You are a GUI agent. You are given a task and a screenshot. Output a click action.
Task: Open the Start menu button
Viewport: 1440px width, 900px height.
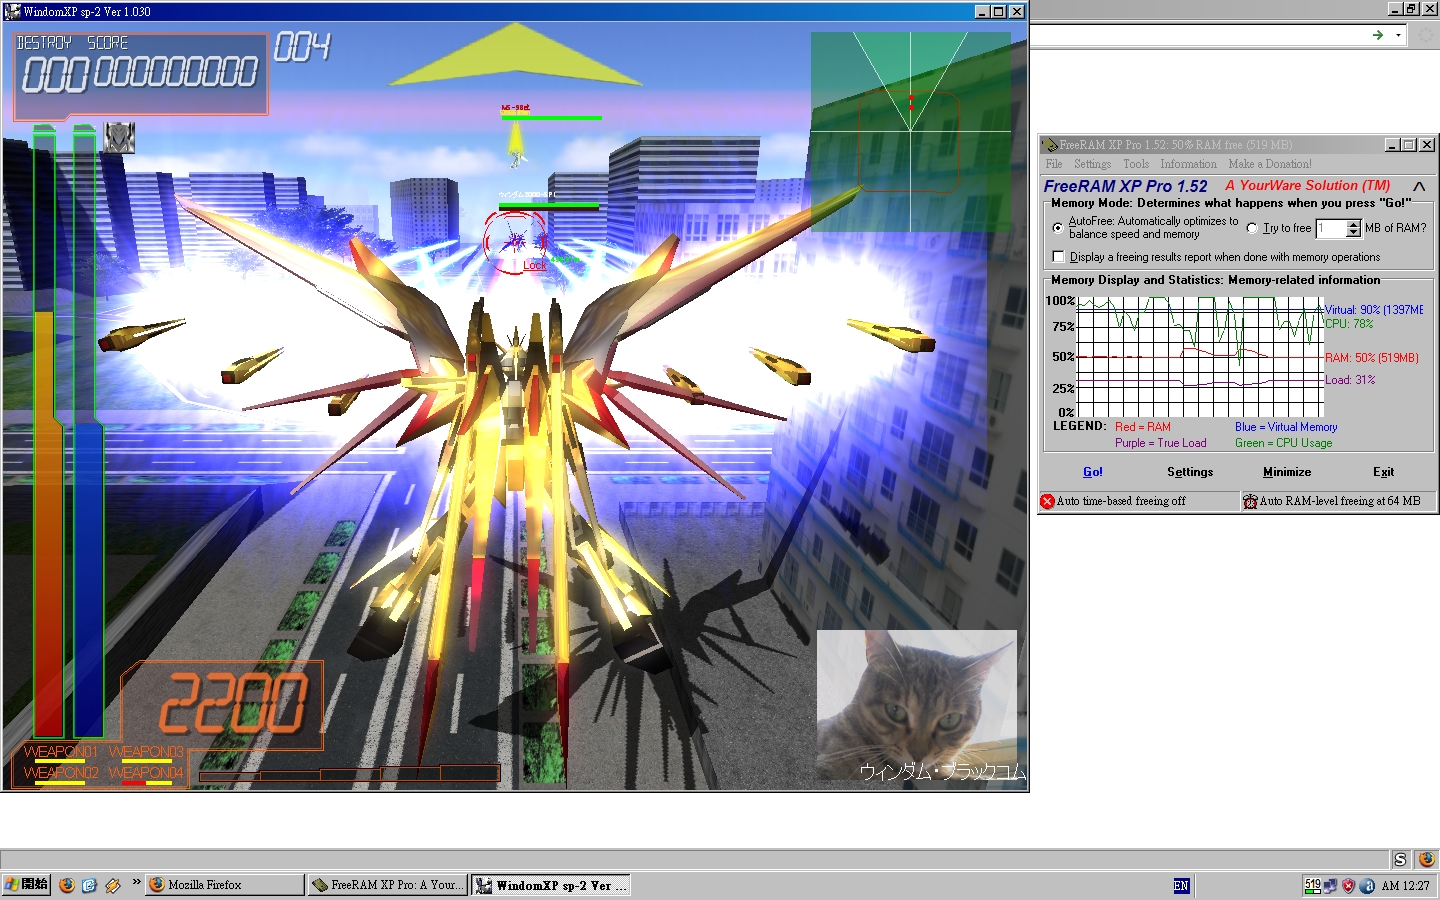pyautogui.click(x=26, y=884)
